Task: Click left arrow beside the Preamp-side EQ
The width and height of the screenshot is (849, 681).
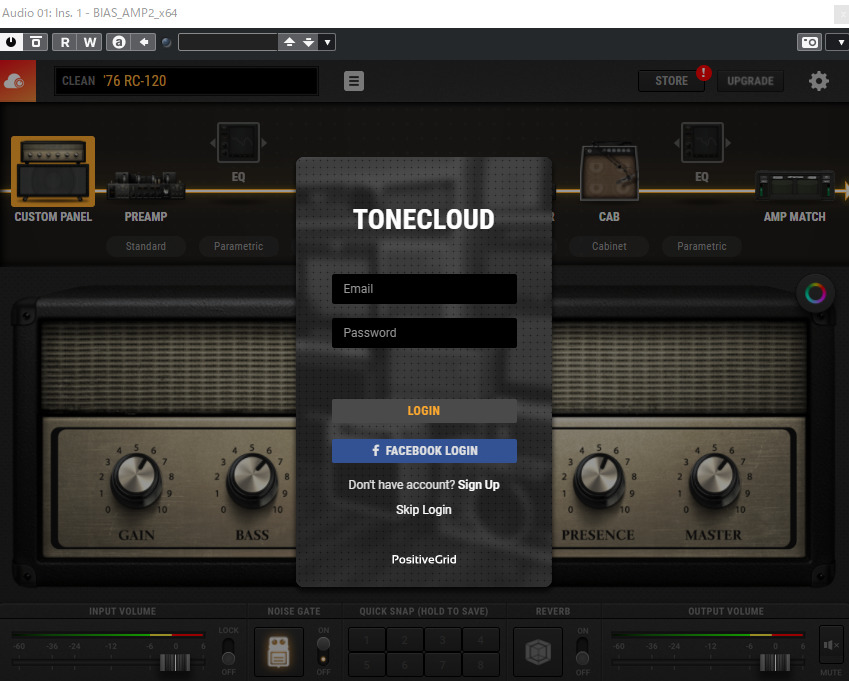Action: pos(212,143)
